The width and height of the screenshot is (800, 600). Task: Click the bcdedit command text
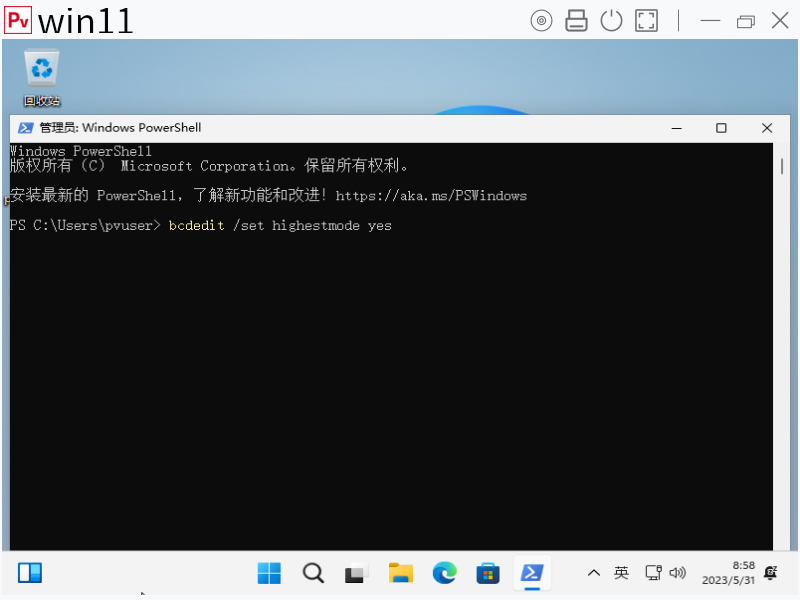point(196,225)
